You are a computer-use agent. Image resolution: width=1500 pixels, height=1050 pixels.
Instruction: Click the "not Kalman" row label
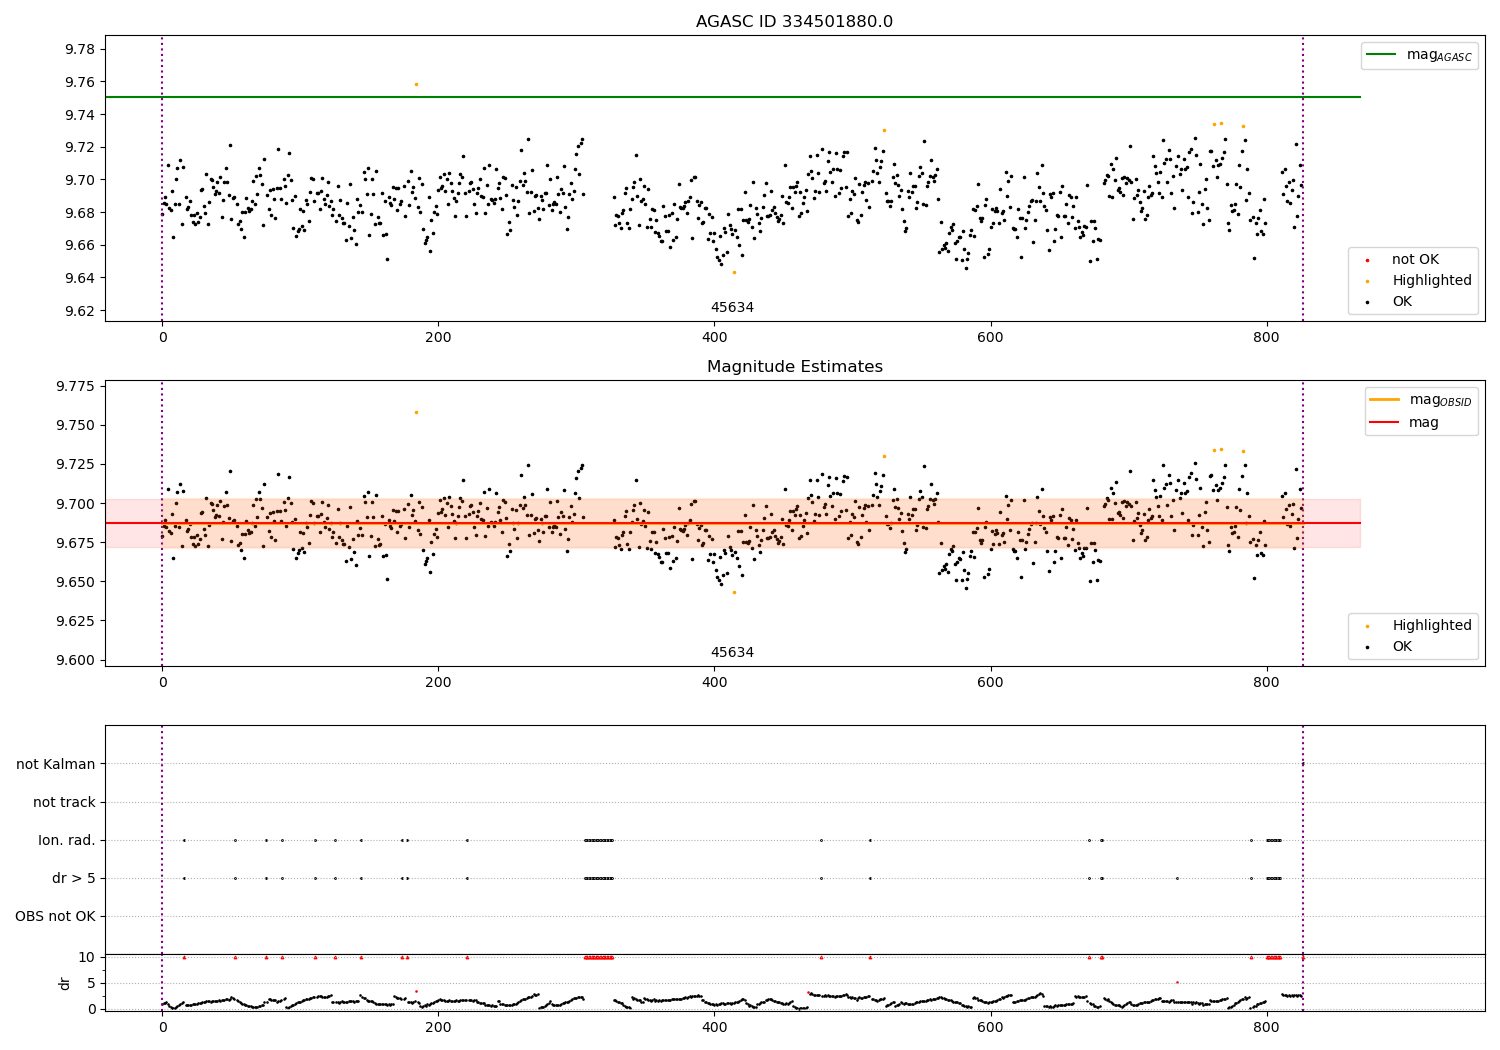[56, 765]
